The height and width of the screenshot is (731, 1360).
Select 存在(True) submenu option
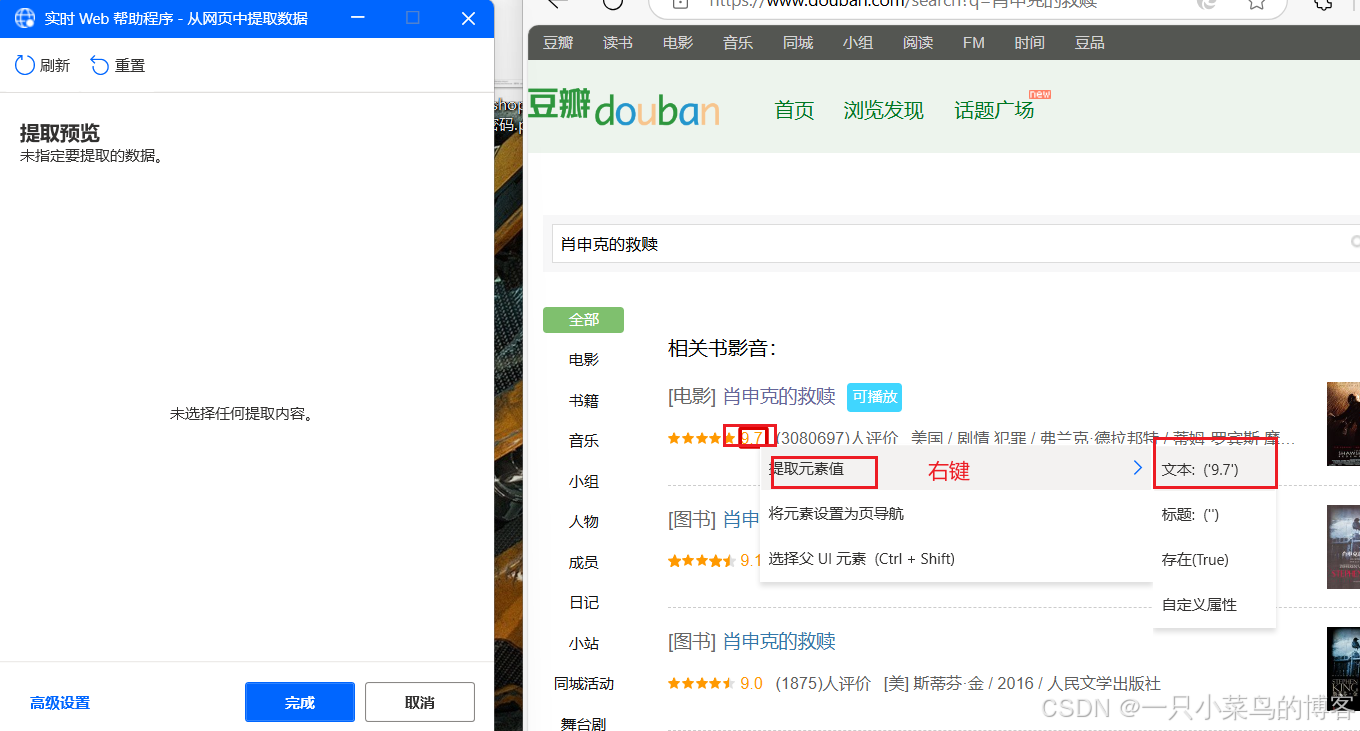[x=1215, y=559]
